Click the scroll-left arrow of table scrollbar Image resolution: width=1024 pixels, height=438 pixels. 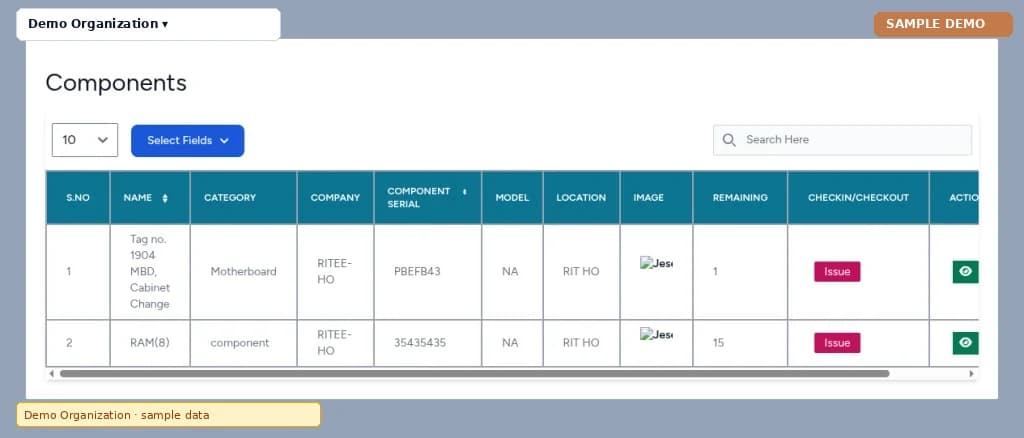pyautogui.click(x=52, y=374)
